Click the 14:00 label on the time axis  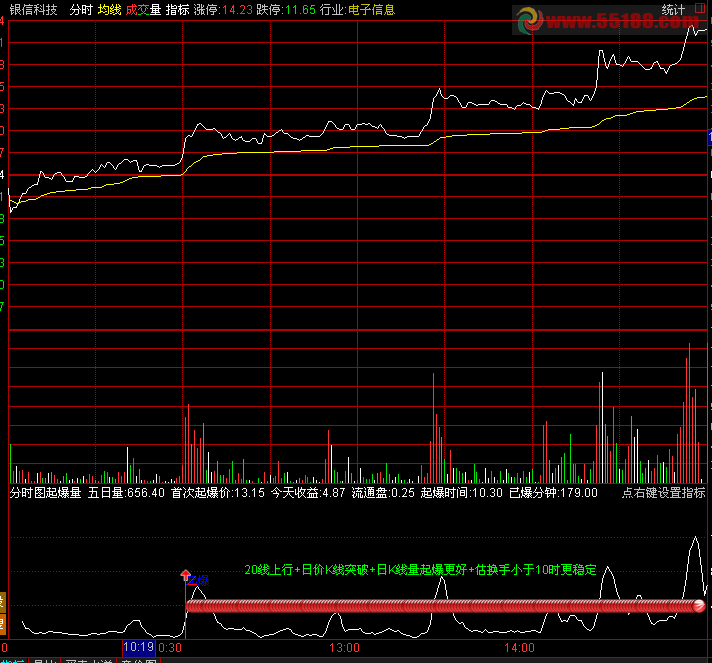(x=519, y=648)
